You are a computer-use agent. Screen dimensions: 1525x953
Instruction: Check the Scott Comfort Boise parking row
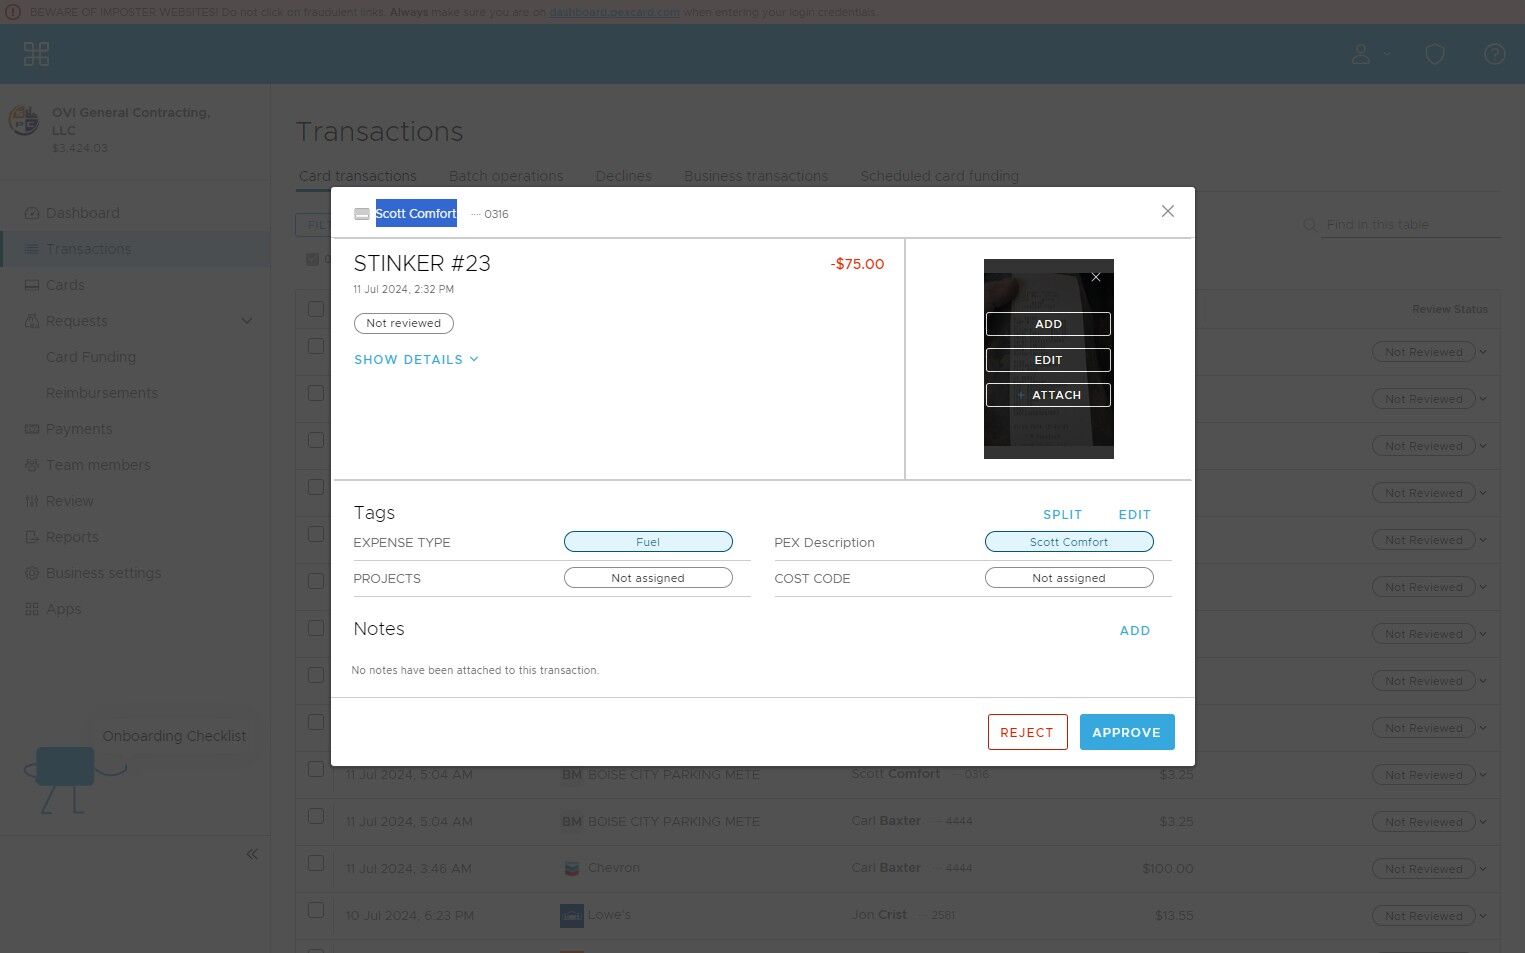click(x=316, y=769)
